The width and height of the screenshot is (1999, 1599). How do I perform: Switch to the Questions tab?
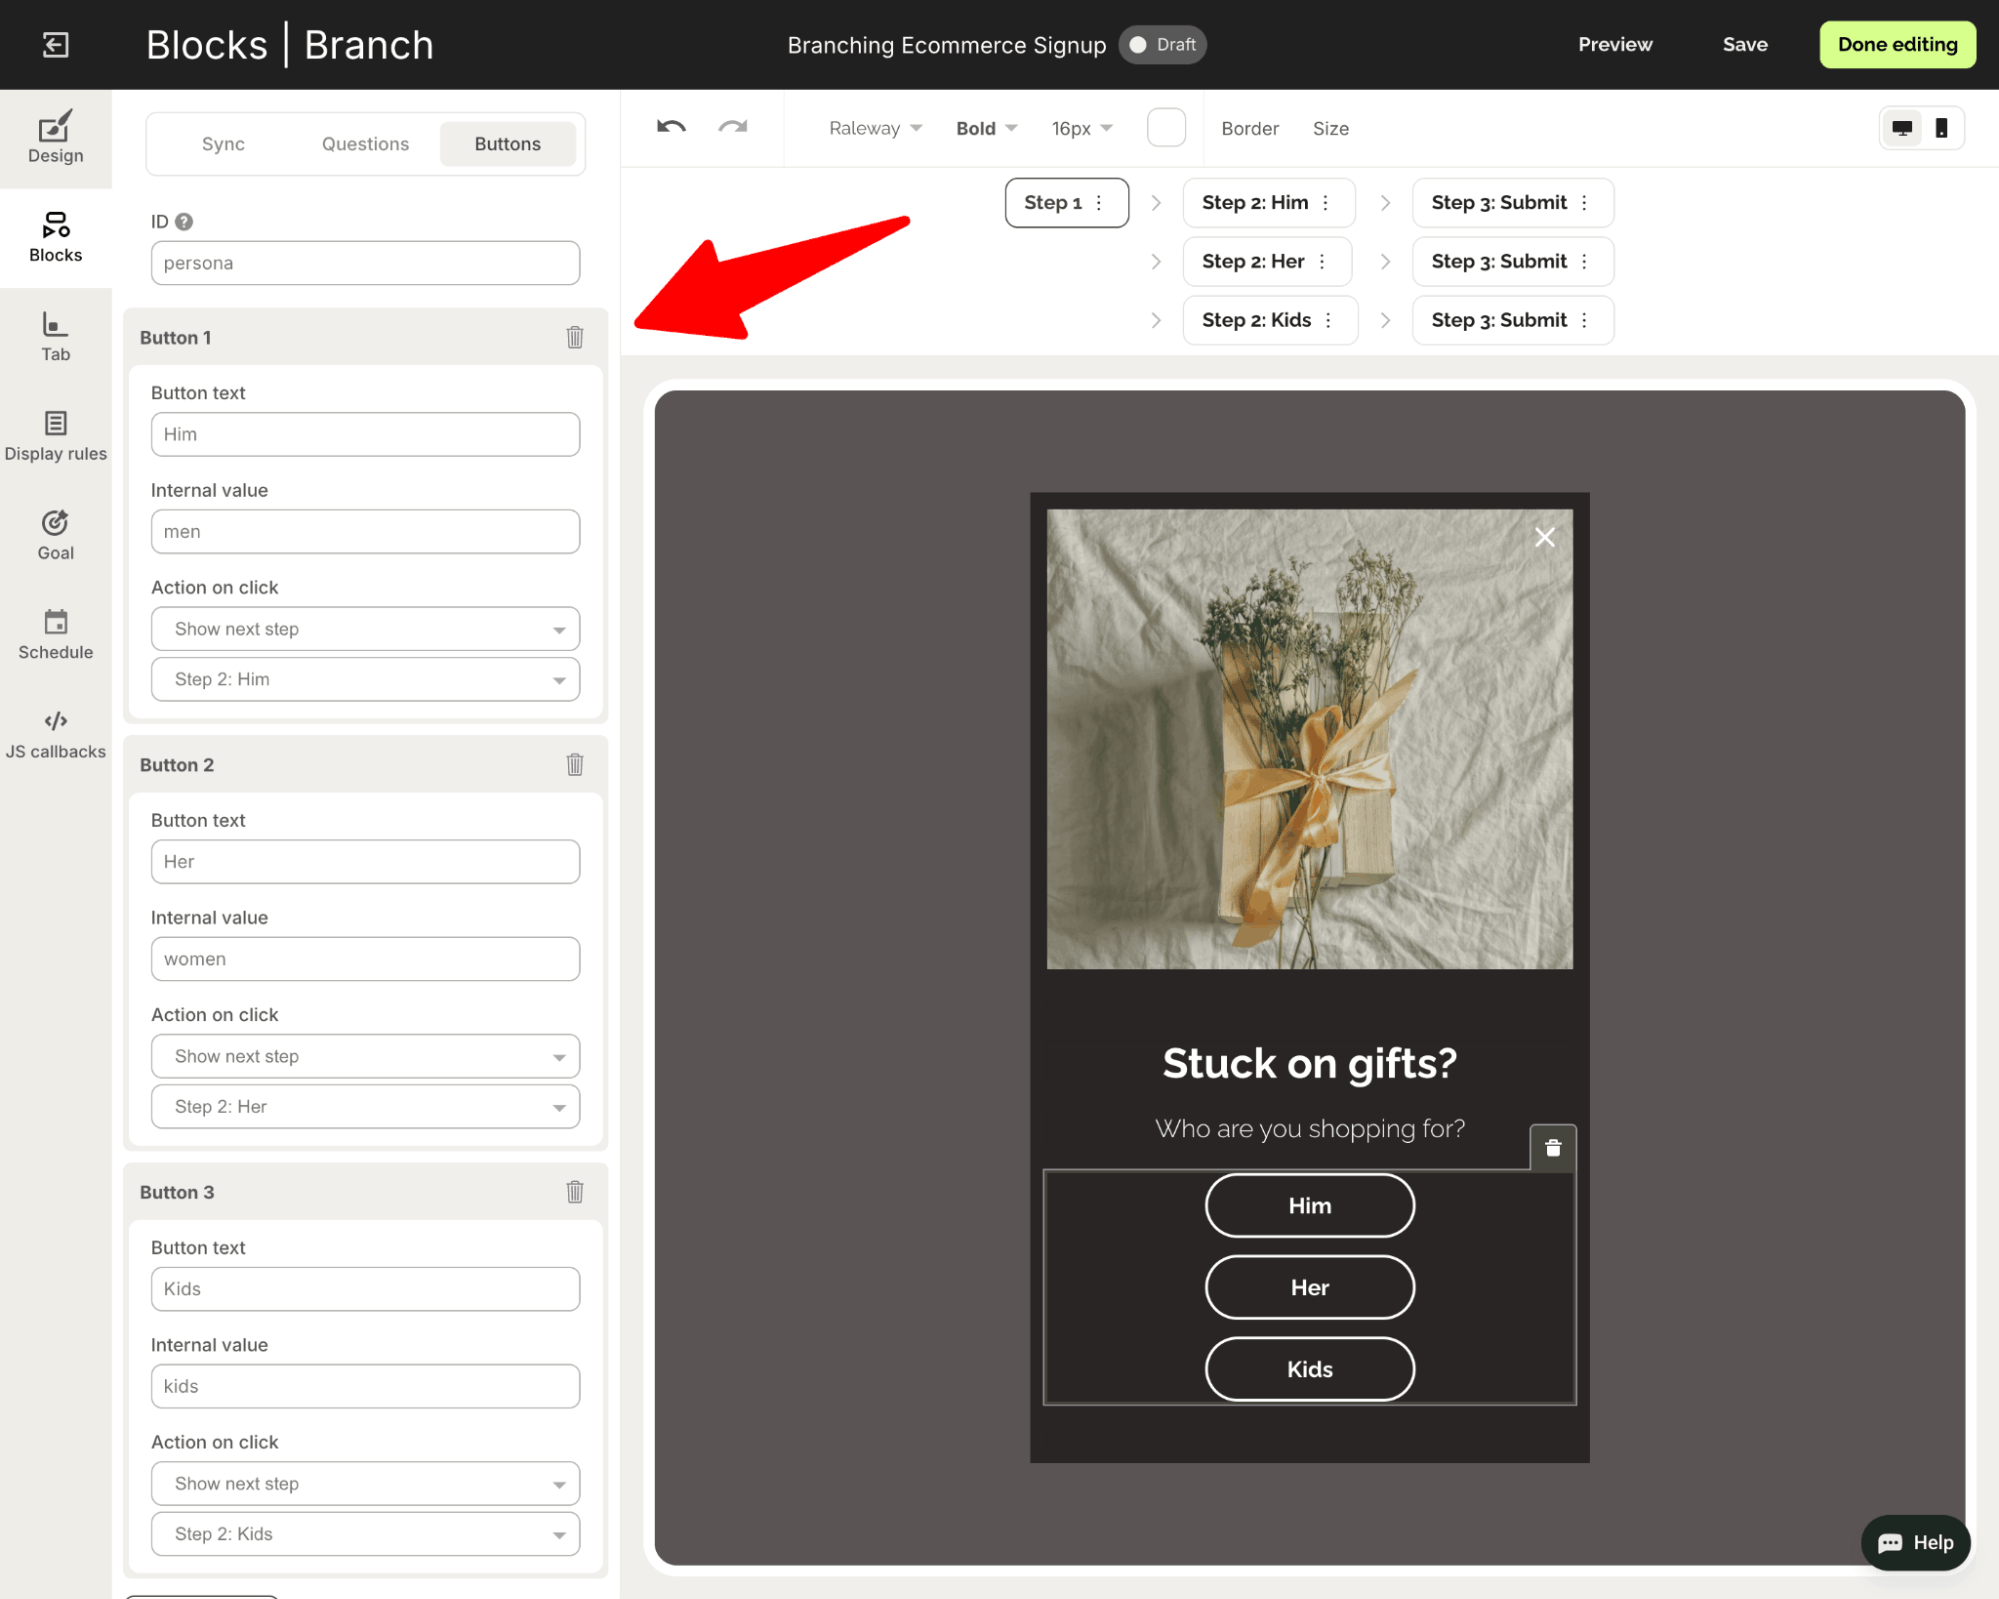point(365,144)
